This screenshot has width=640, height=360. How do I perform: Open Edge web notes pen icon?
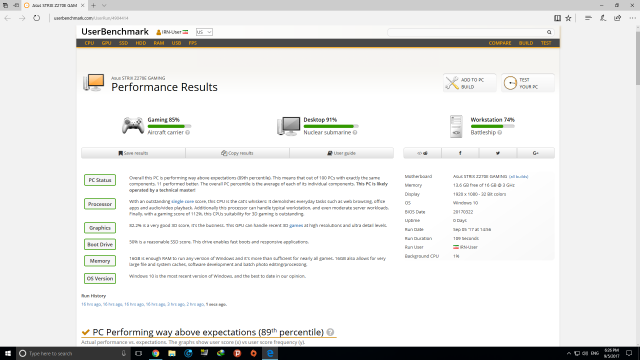pos(603,18)
